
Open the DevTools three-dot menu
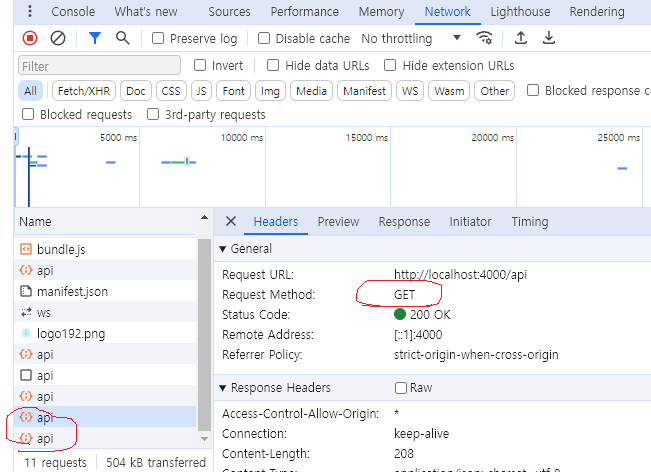(29, 11)
